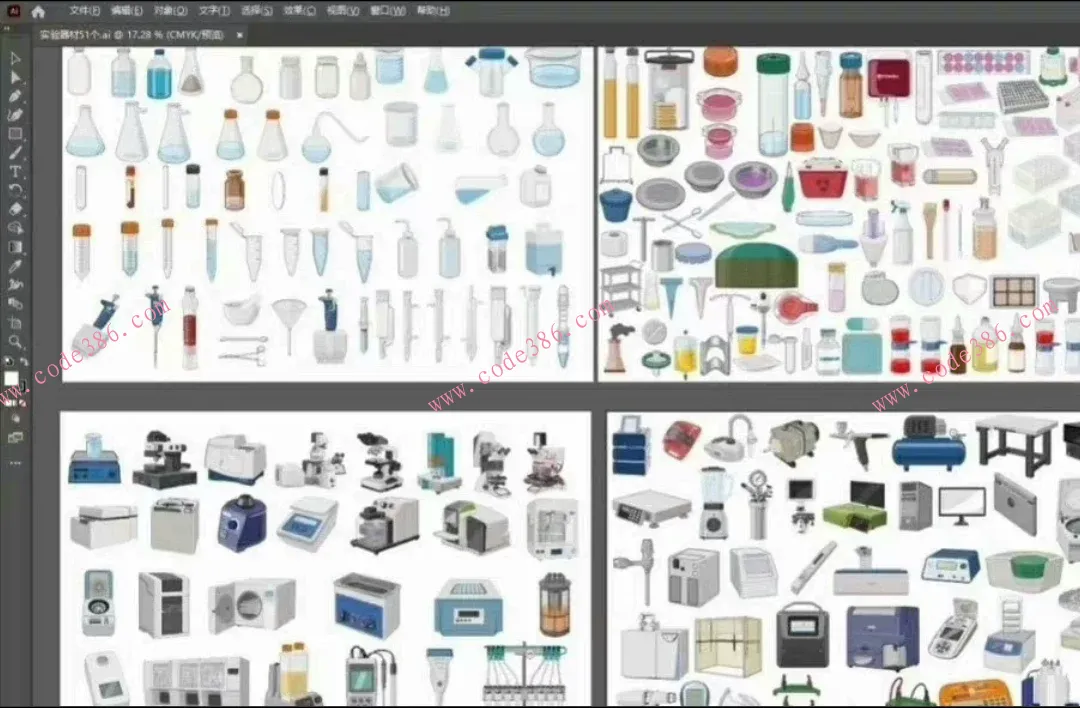Open the 效果(C) menu
The image size is (1080, 708).
click(299, 12)
